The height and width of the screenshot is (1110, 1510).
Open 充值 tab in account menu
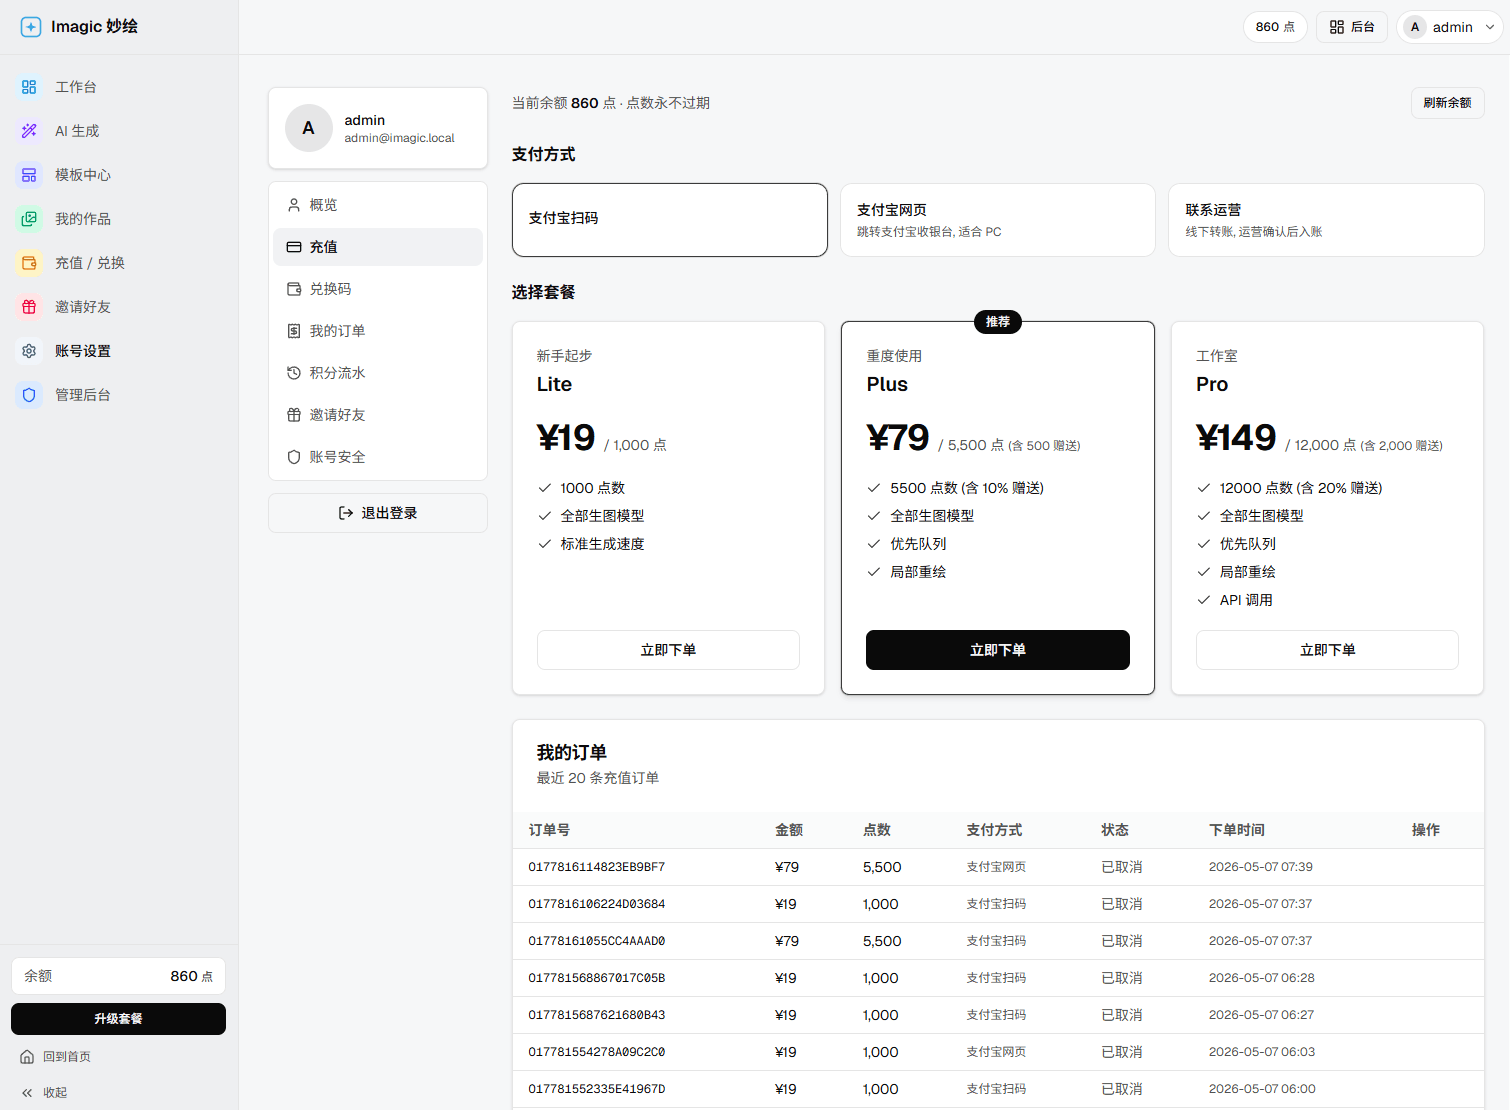click(x=378, y=247)
